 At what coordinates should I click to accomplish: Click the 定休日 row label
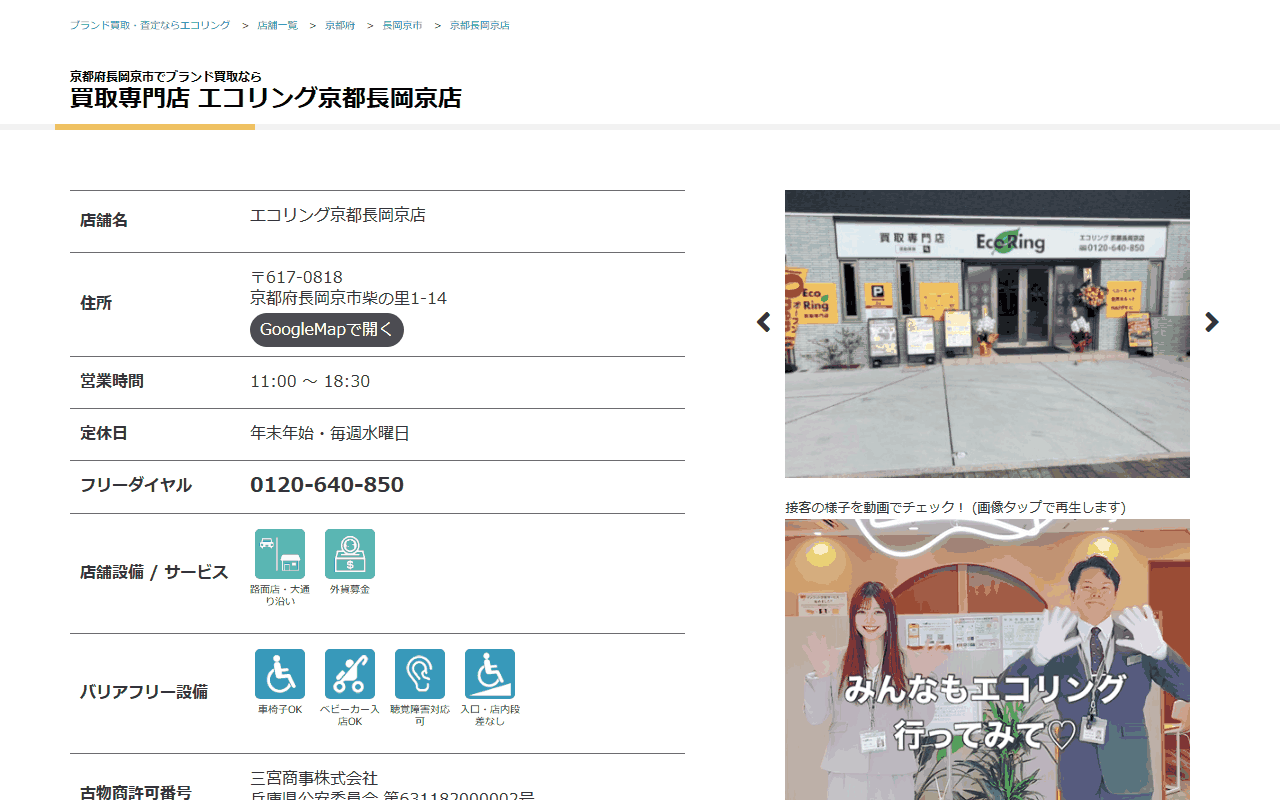pyautogui.click(x=104, y=433)
